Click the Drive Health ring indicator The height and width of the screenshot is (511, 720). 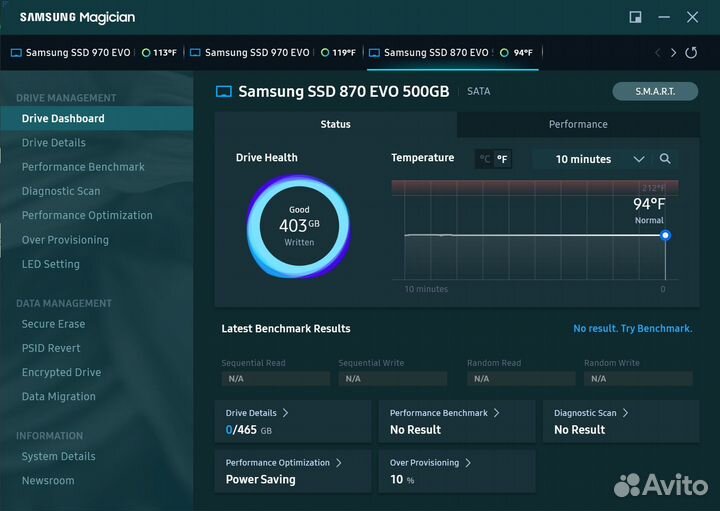[x=299, y=226]
